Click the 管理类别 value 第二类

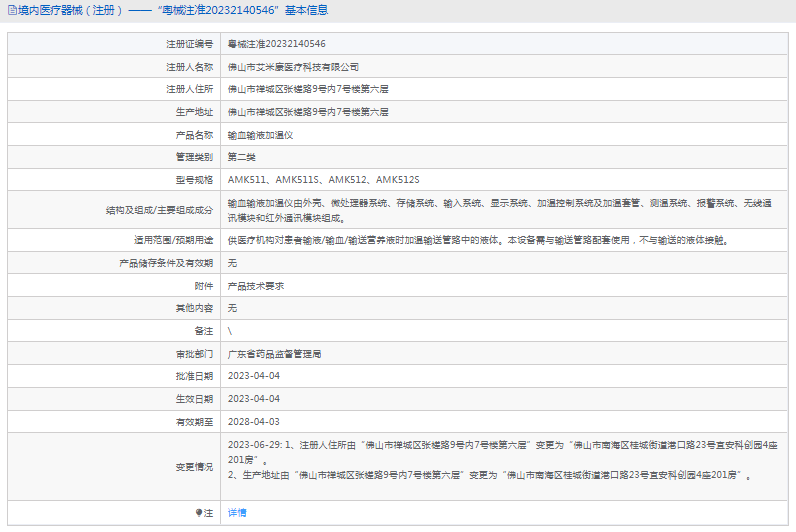(242, 157)
